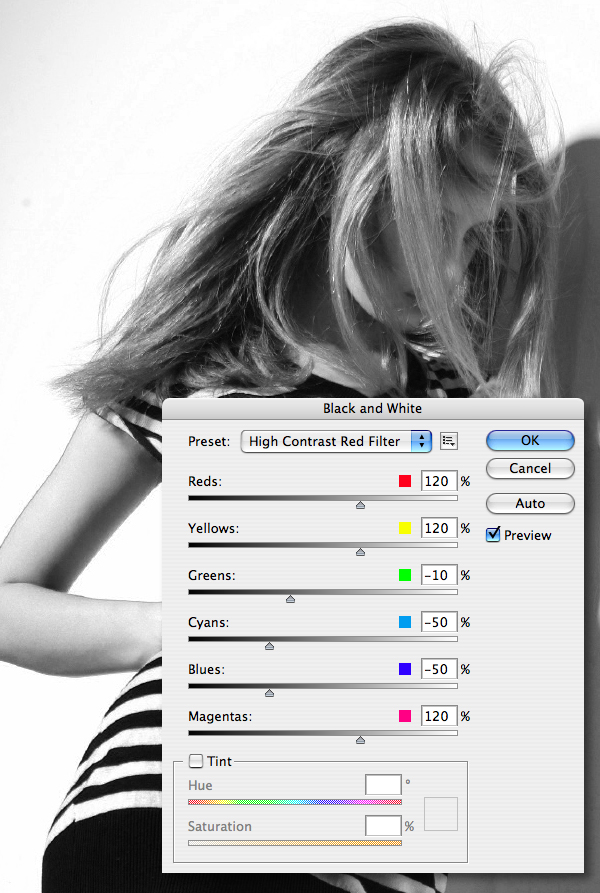Click the Auto button
The image size is (600, 893).
point(530,503)
